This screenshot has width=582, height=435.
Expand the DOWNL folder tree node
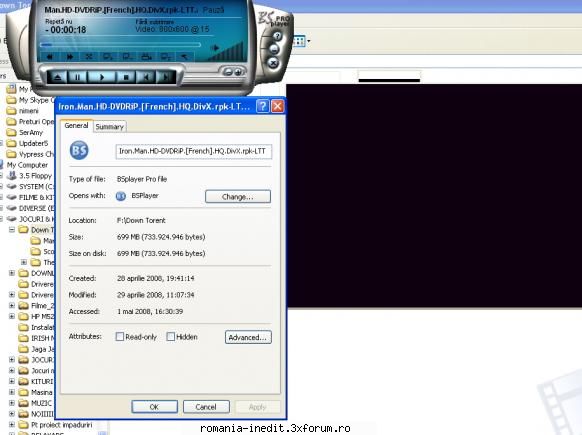pos(12,273)
